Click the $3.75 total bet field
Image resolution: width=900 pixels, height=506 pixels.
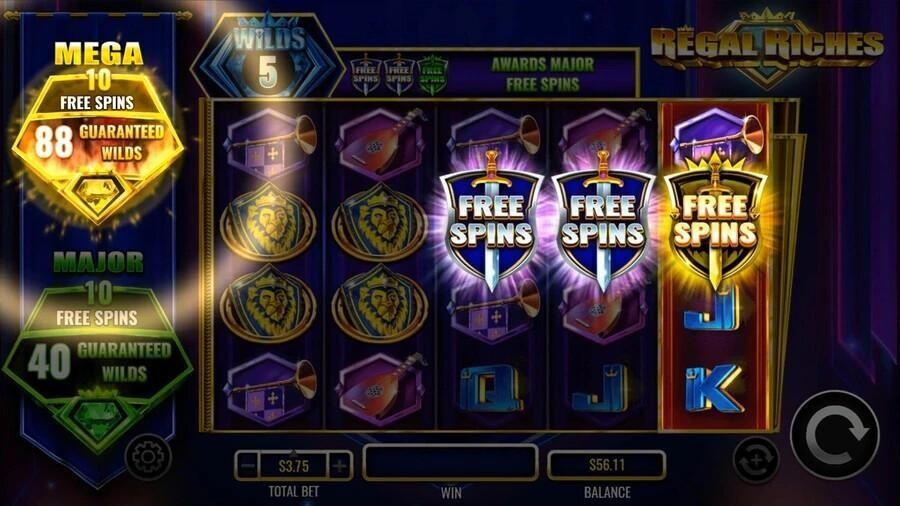tap(294, 465)
